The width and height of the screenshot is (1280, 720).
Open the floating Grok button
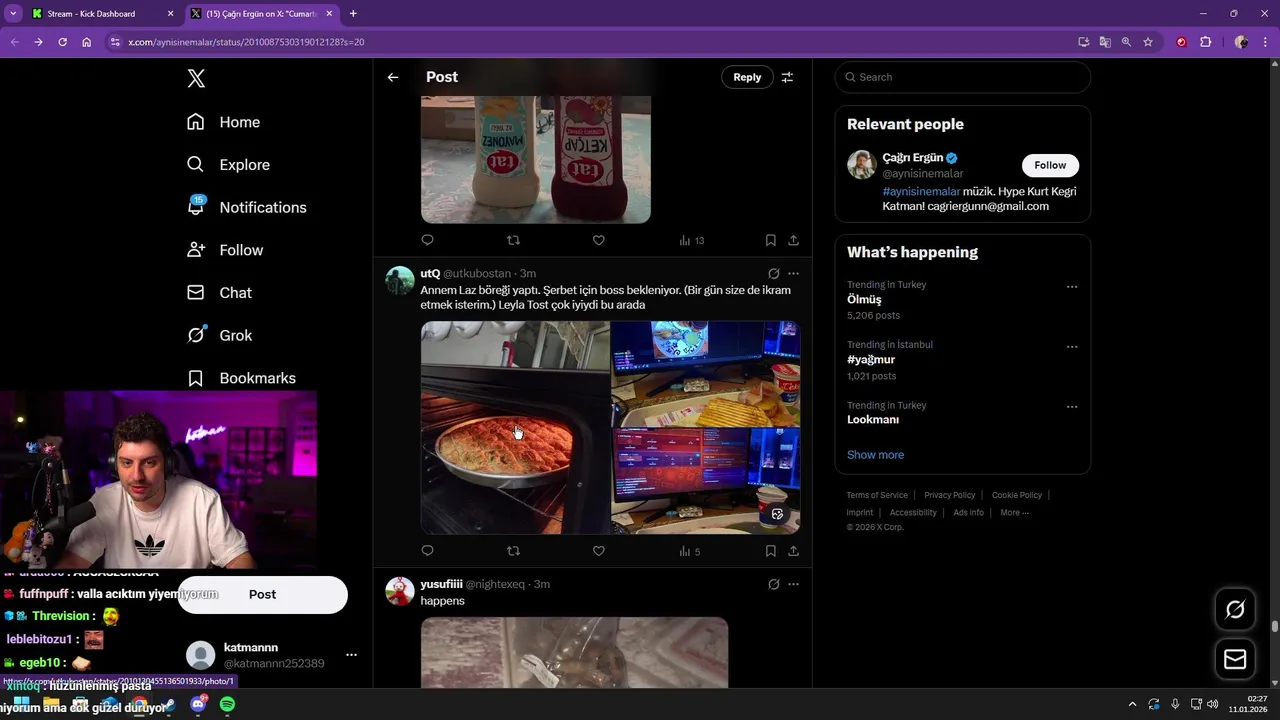pyautogui.click(x=1235, y=609)
